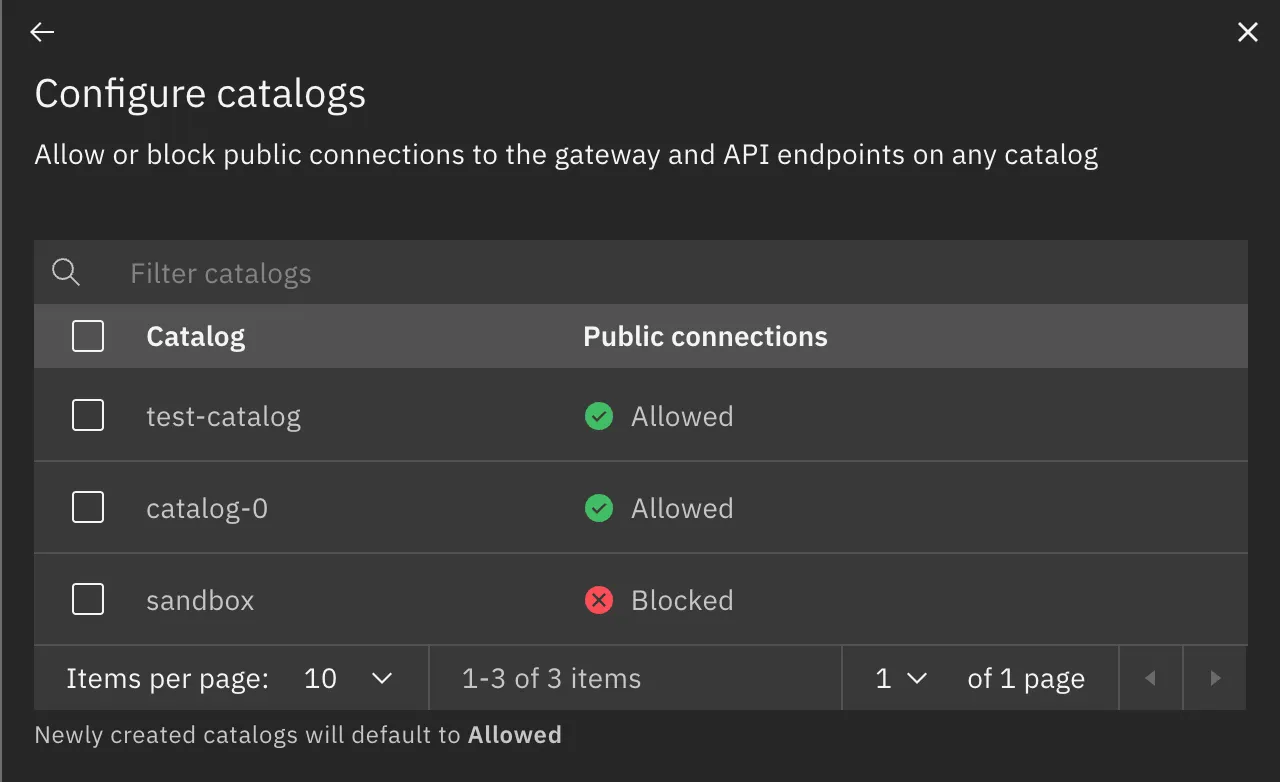Viewport: 1280px width, 782px height.
Task: Check the catalog-0 row checkbox
Action: click(88, 508)
